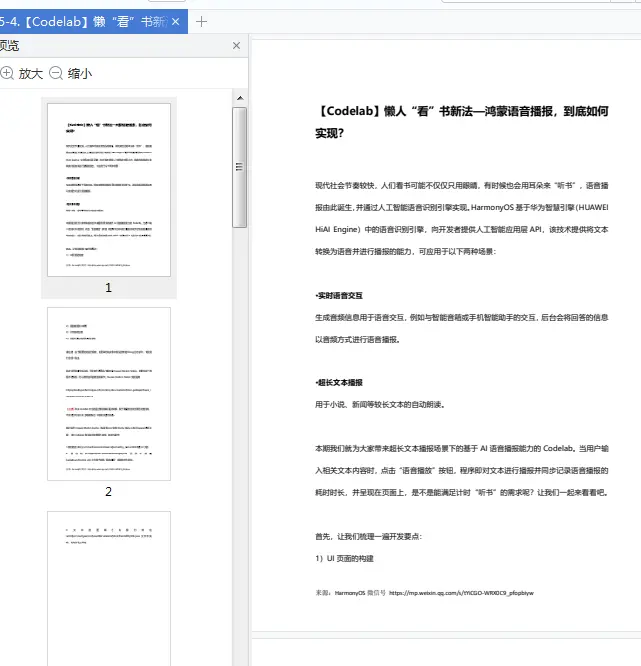Click the thumbnail panel scroll-up arrow
The height and width of the screenshot is (666, 641).
(240, 98)
